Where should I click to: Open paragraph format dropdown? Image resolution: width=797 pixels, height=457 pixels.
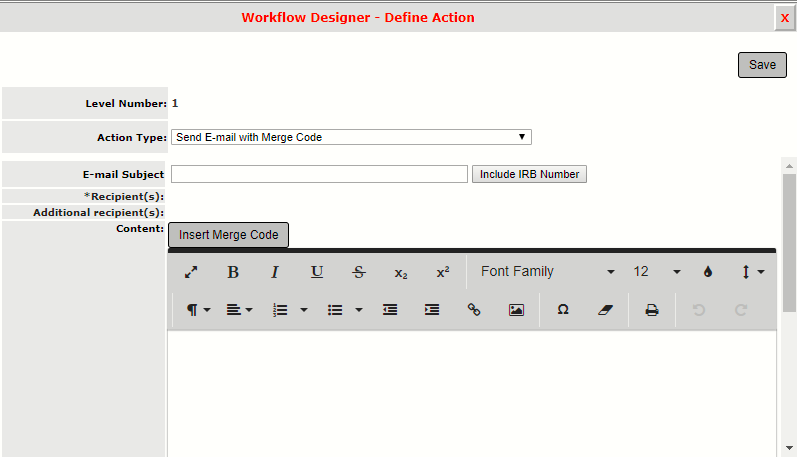point(198,310)
